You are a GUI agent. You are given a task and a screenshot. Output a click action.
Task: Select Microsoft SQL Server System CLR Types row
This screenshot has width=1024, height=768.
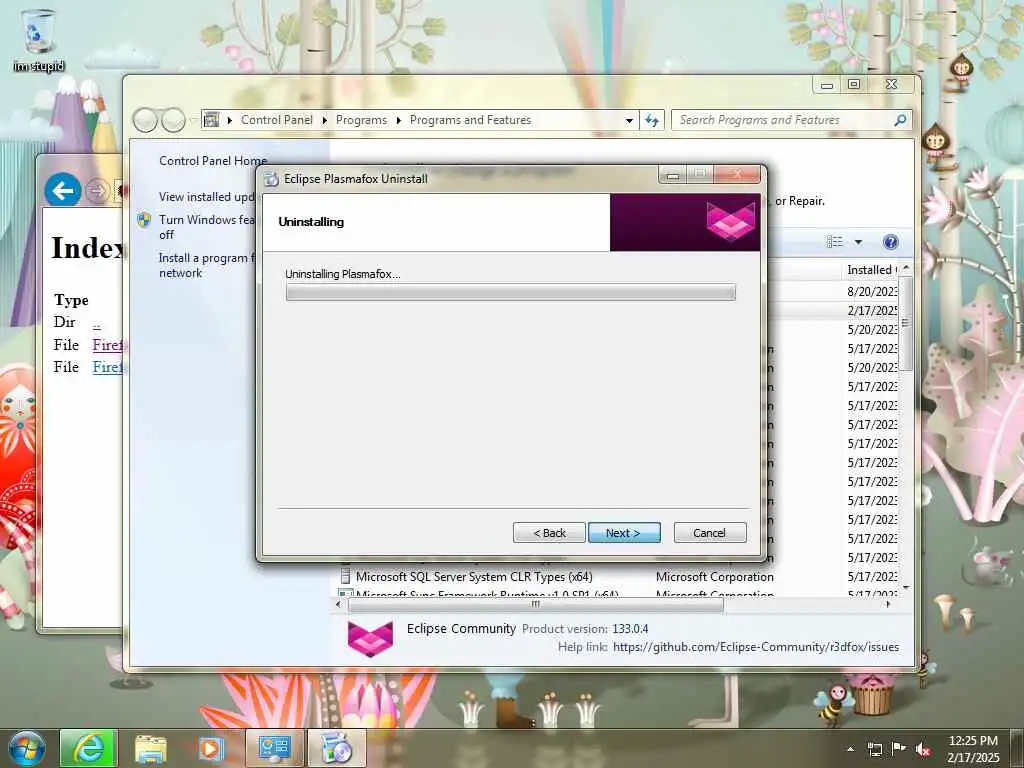[617, 577]
